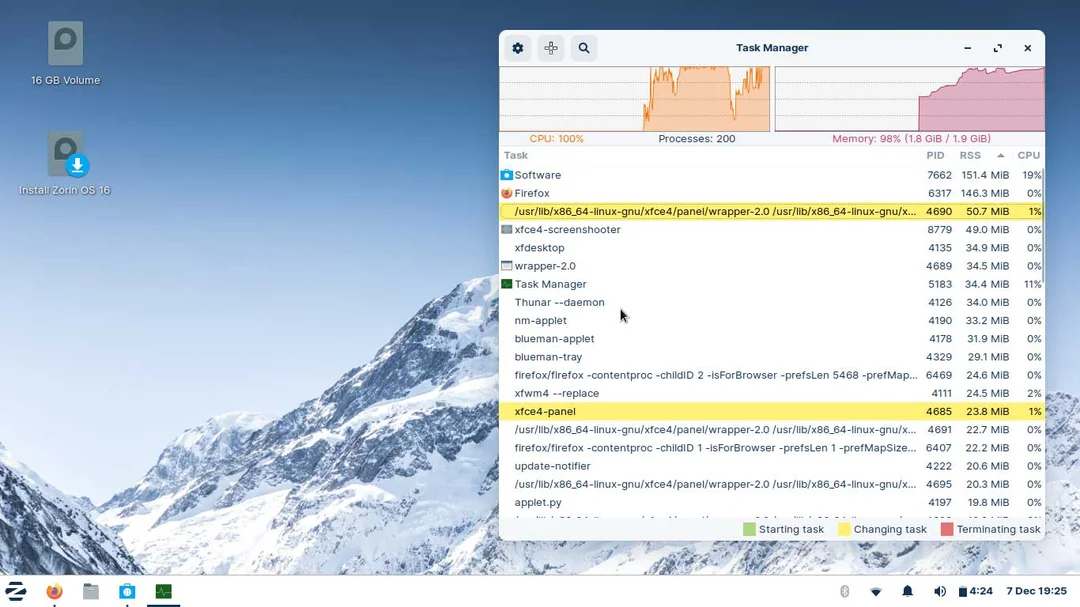
Task: Open the 16 GB Volume desktop icon
Action: (x=65, y=54)
